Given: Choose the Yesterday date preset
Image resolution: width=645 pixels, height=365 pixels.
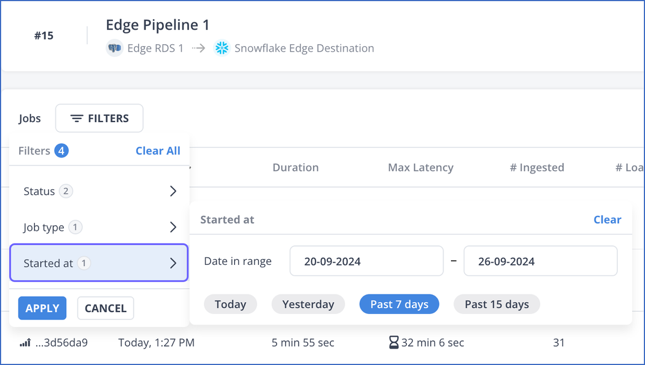Looking at the screenshot, I should (308, 304).
